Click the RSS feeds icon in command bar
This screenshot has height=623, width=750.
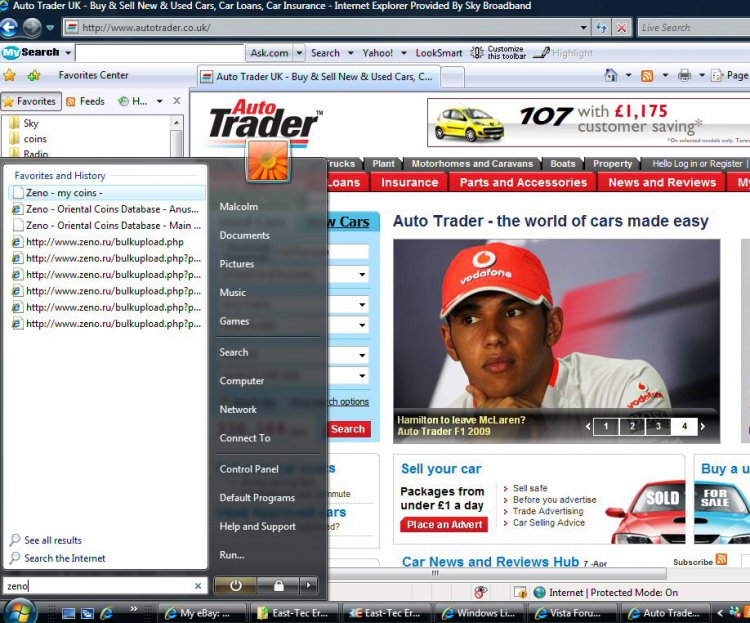tap(647, 76)
